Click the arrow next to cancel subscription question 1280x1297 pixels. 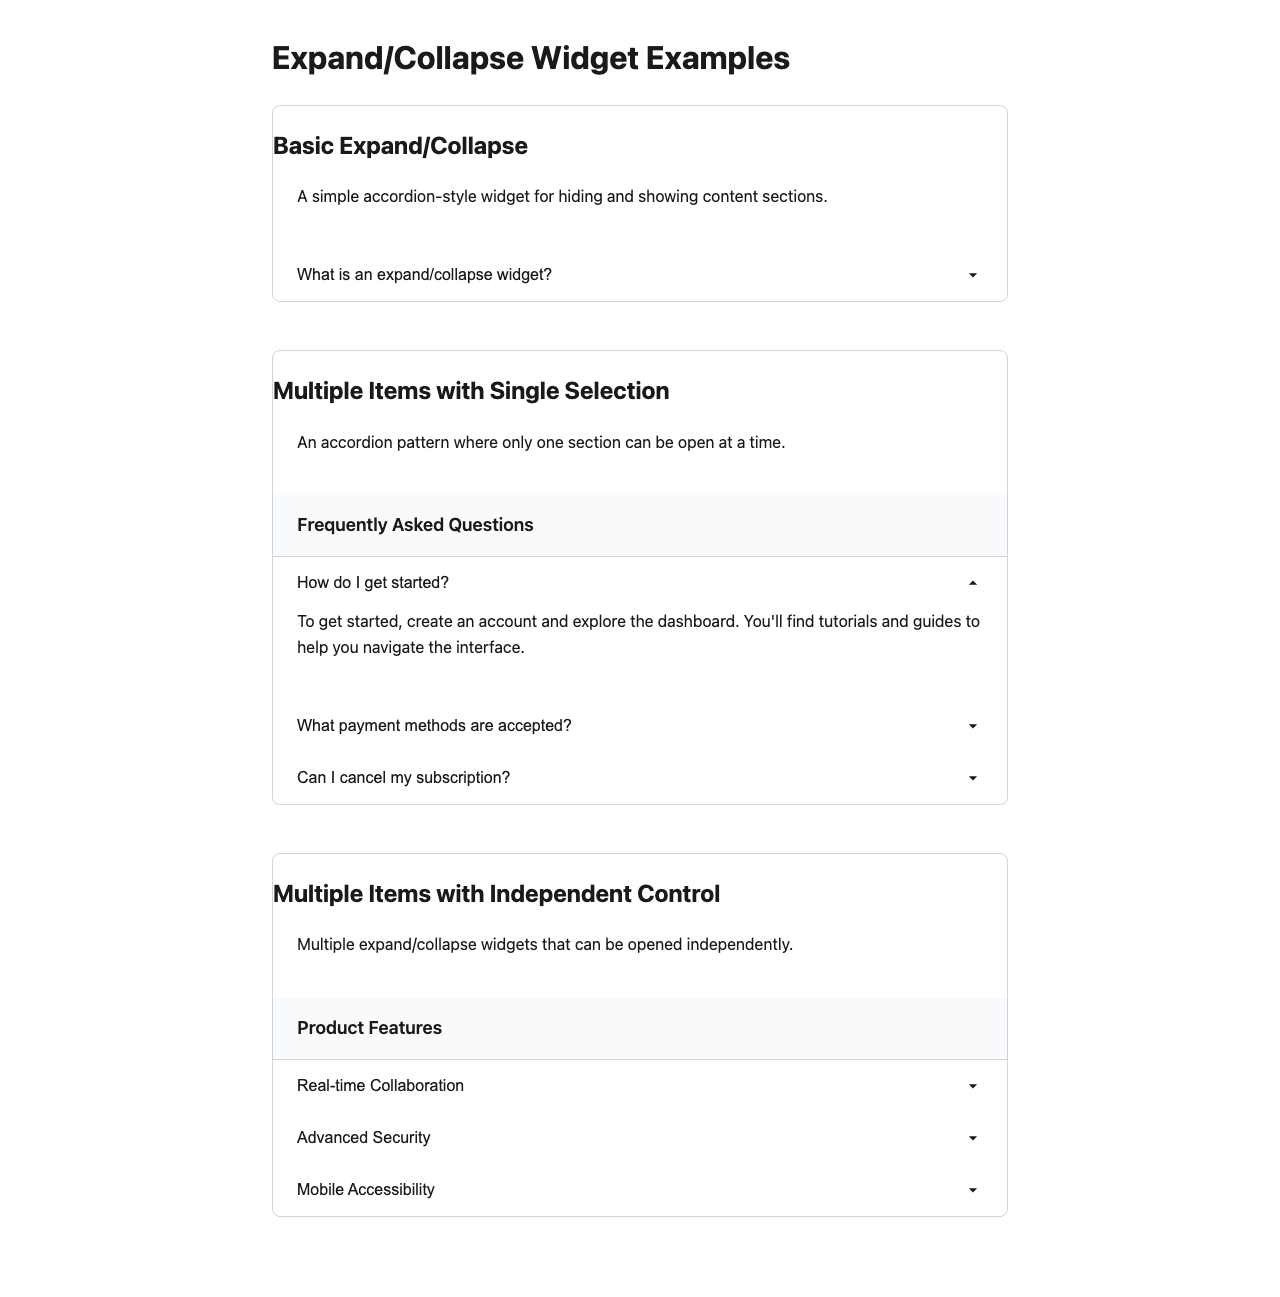[973, 778]
